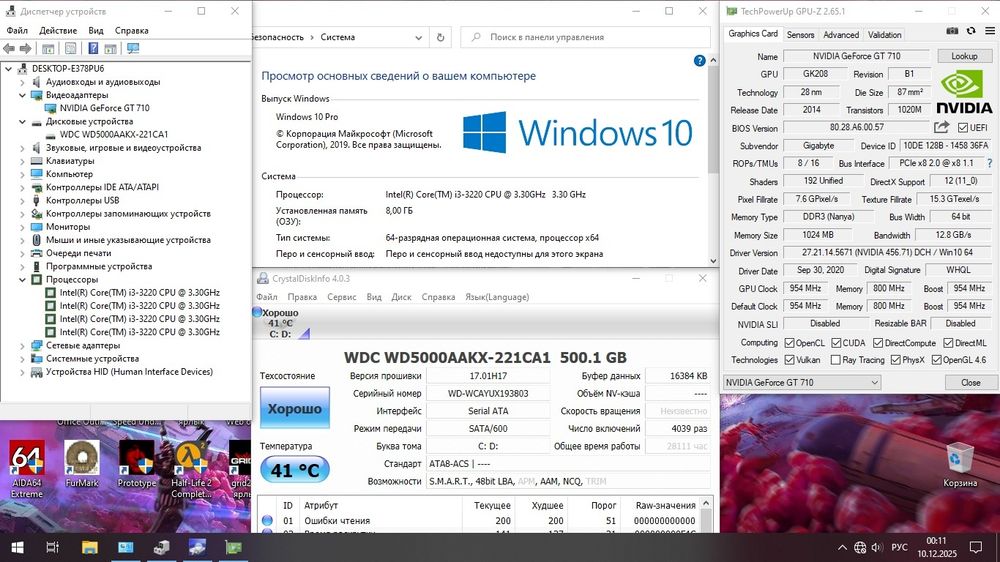Click the Система breadcrumb in address bar
Screen dimensions: 1000x562
(x=337, y=37)
